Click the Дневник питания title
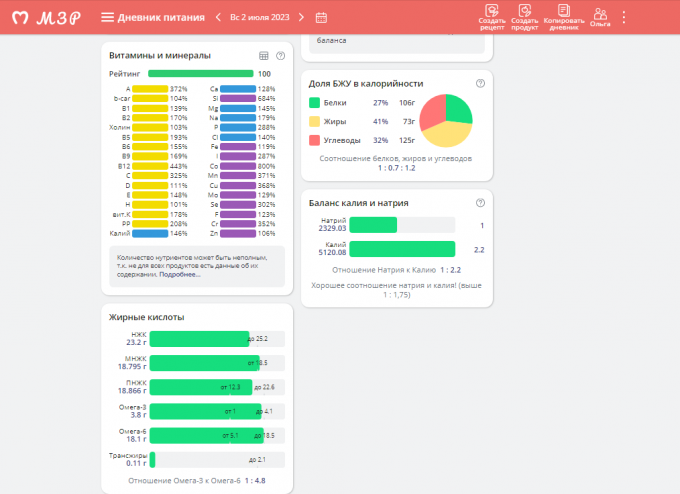Image resolution: width=680 pixels, height=494 pixels. click(163, 17)
